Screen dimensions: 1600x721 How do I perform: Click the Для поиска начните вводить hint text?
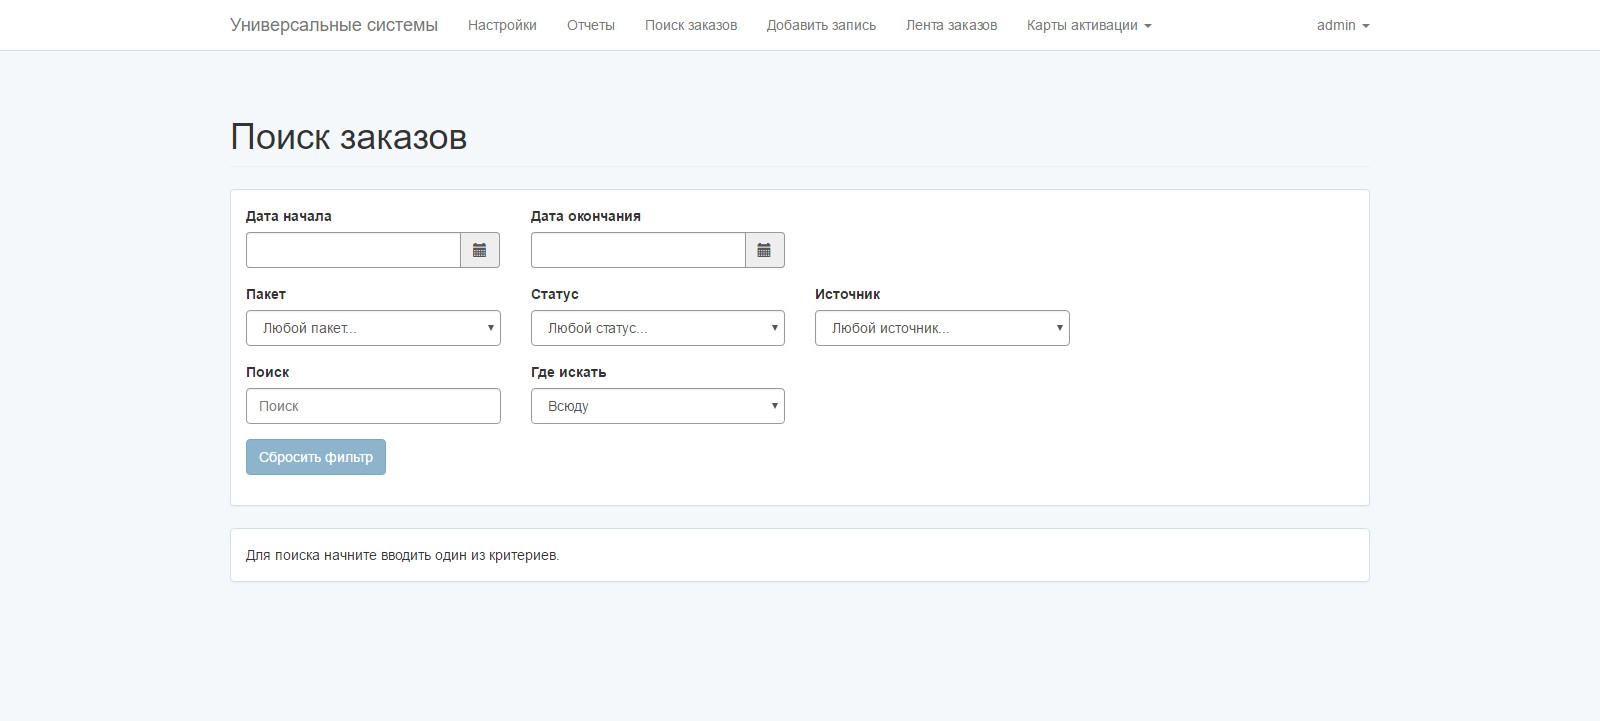[x=402, y=555]
